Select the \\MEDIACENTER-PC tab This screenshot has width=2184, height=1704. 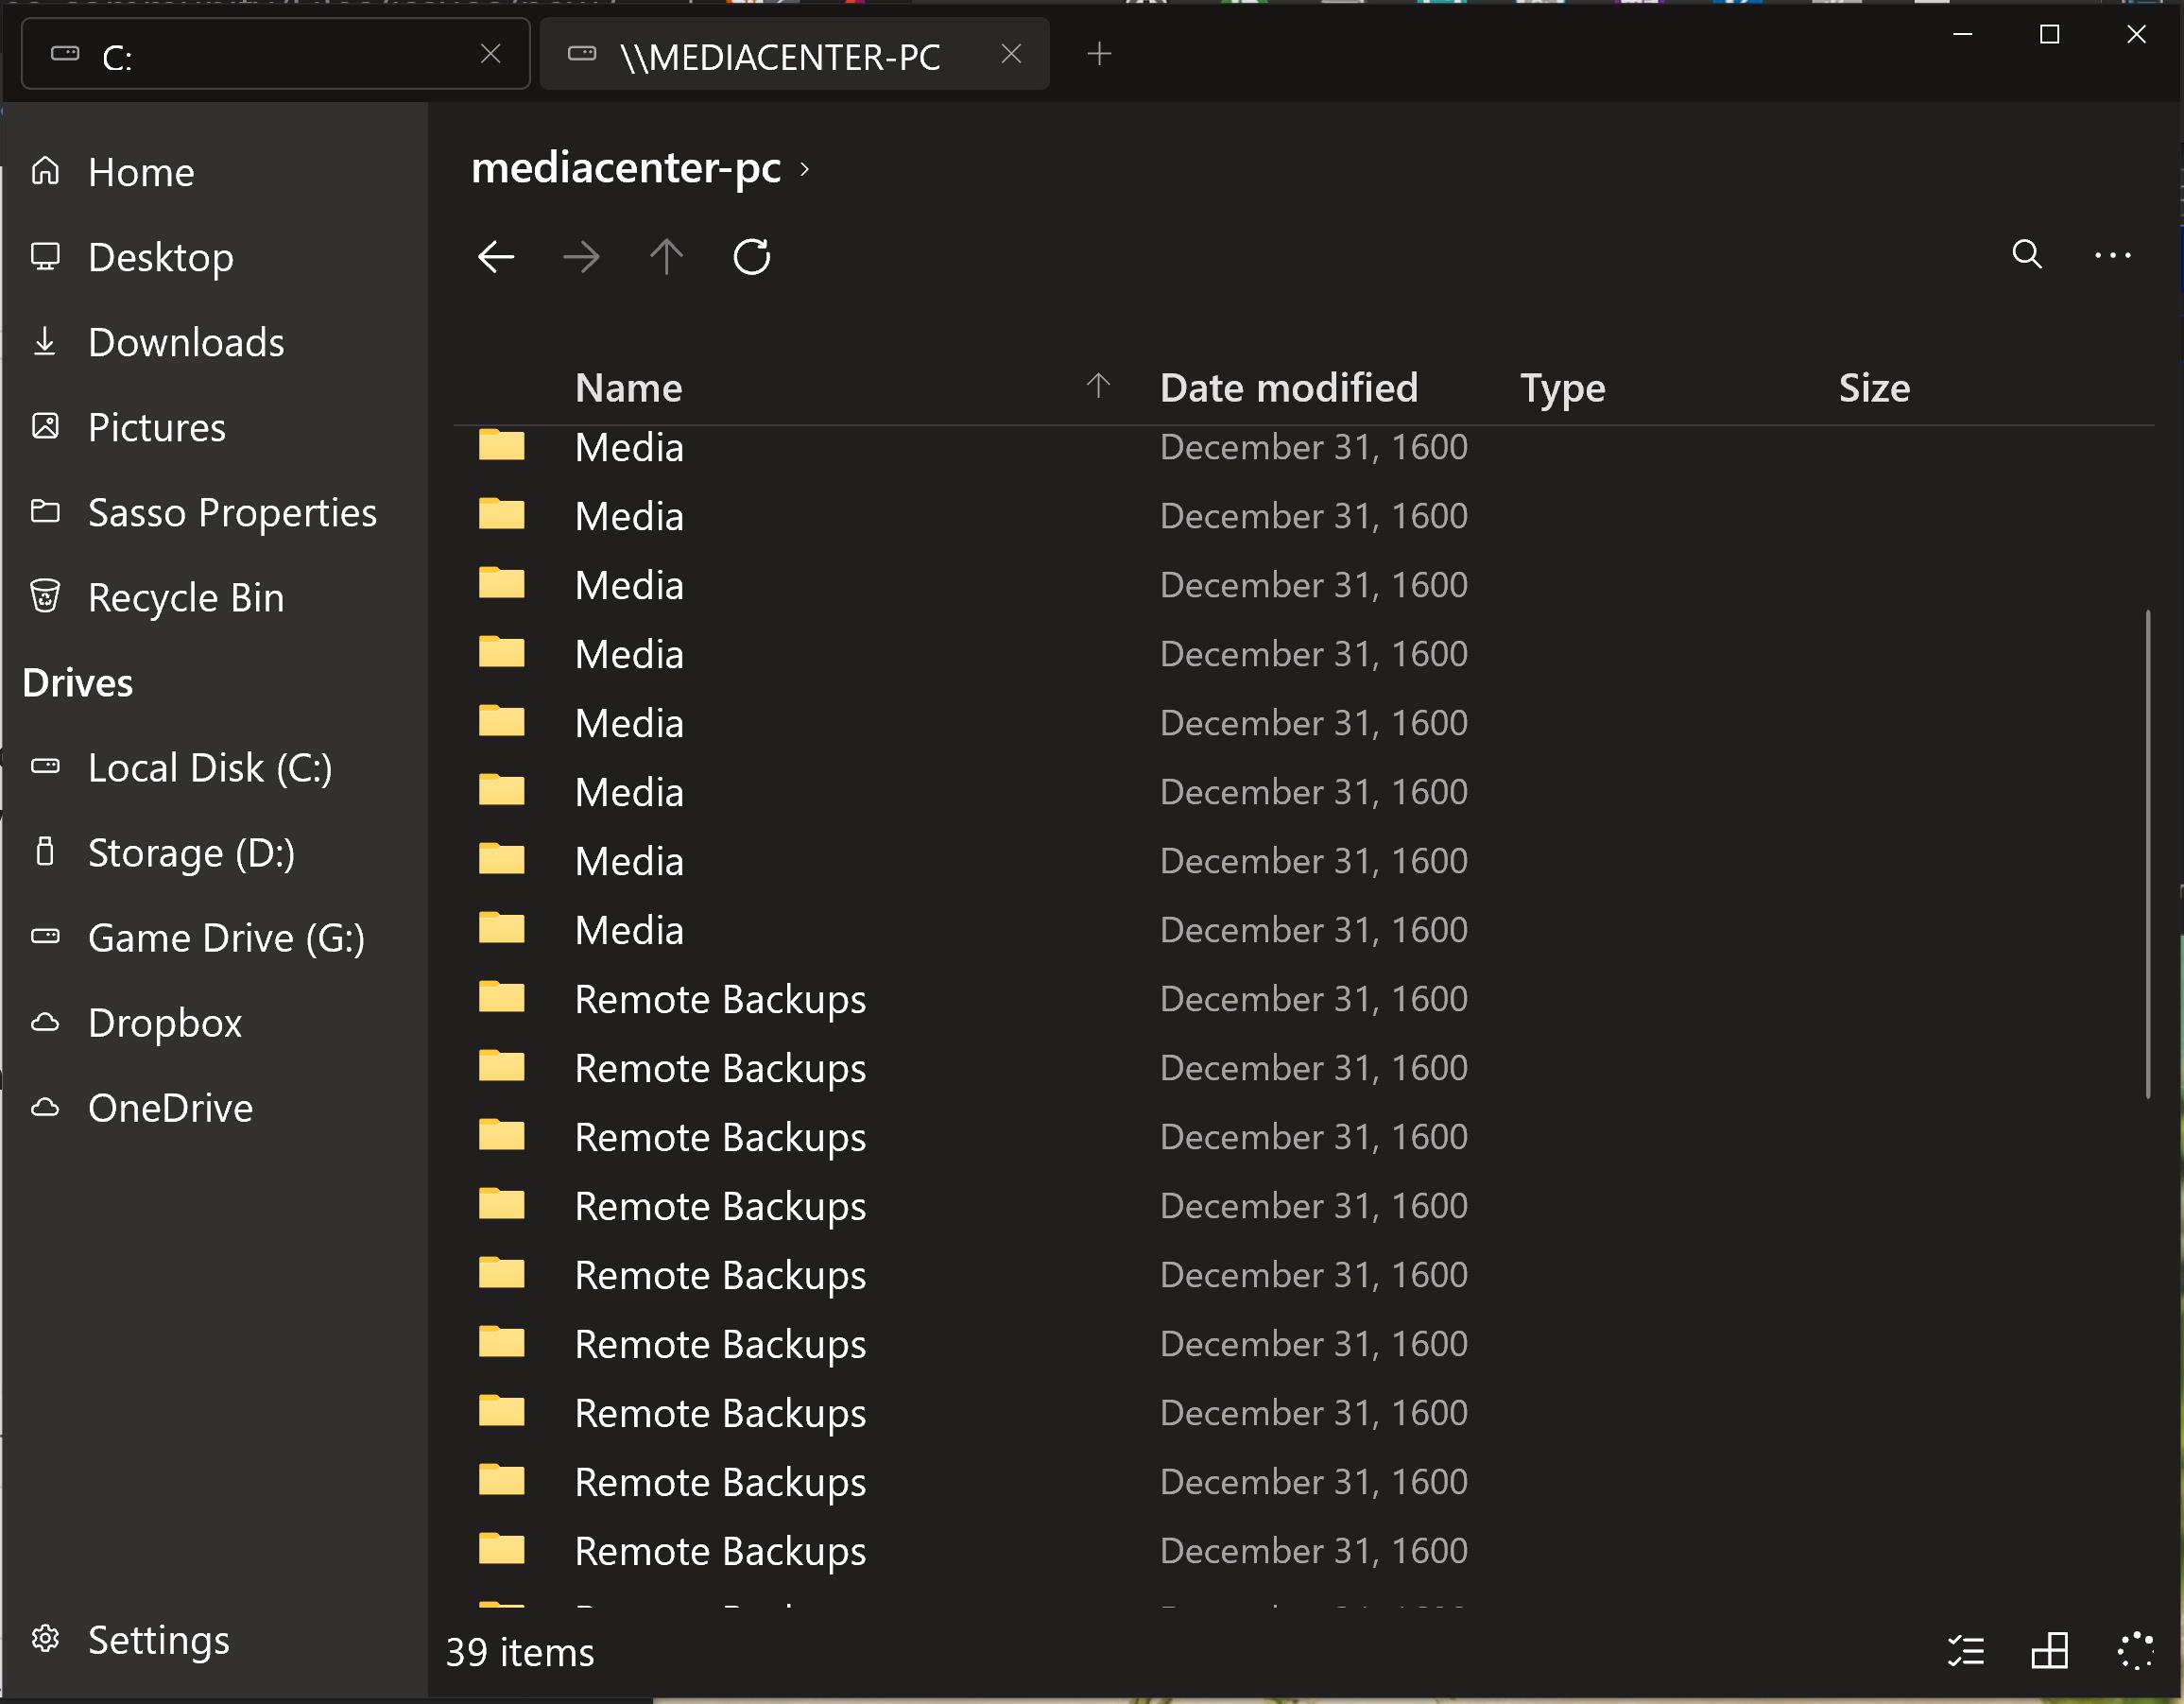pyautogui.click(x=794, y=54)
